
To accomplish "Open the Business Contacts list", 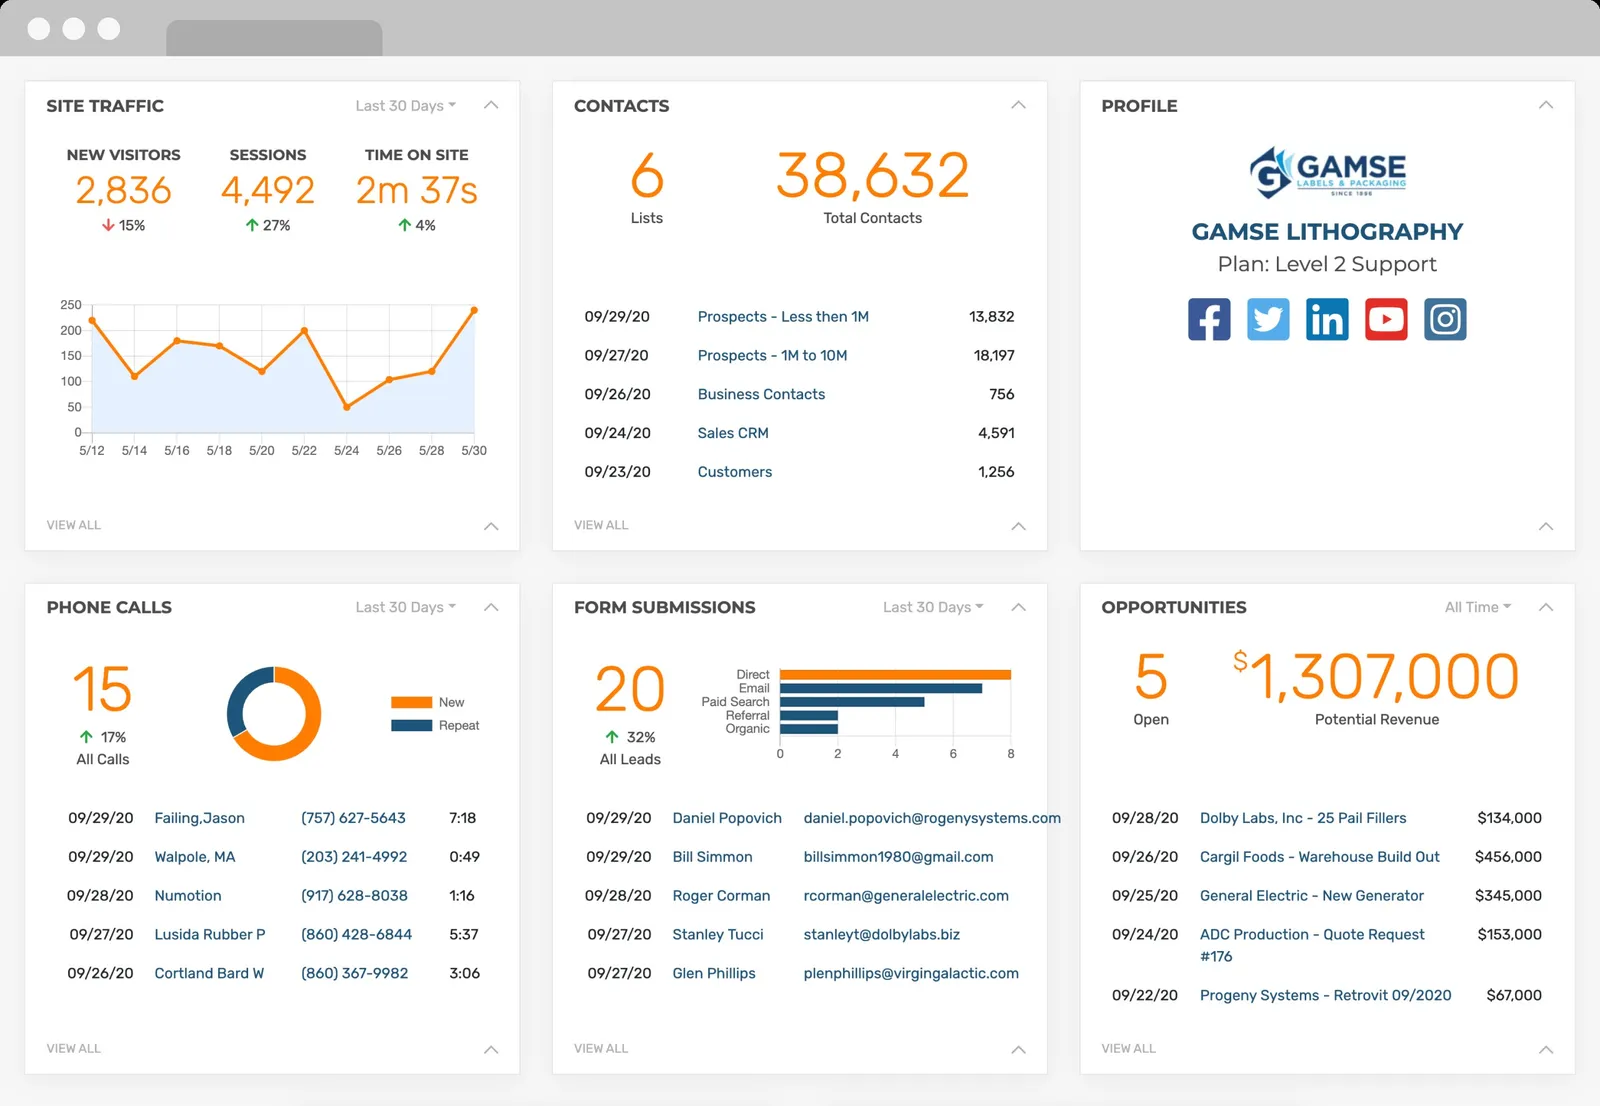I will 761,395.
